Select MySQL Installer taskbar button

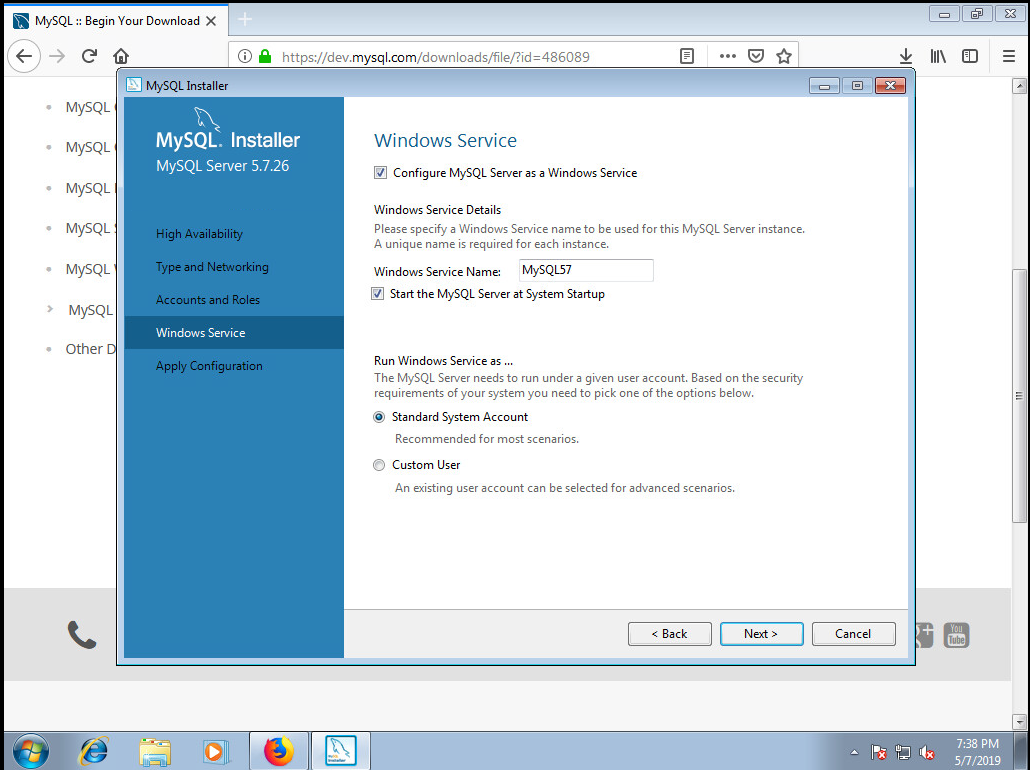click(x=340, y=751)
